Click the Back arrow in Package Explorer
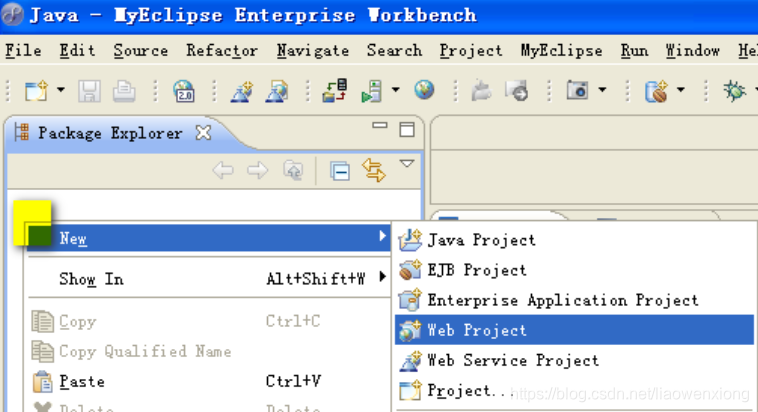Viewport: 758px width, 412px height. click(x=223, y=170)
